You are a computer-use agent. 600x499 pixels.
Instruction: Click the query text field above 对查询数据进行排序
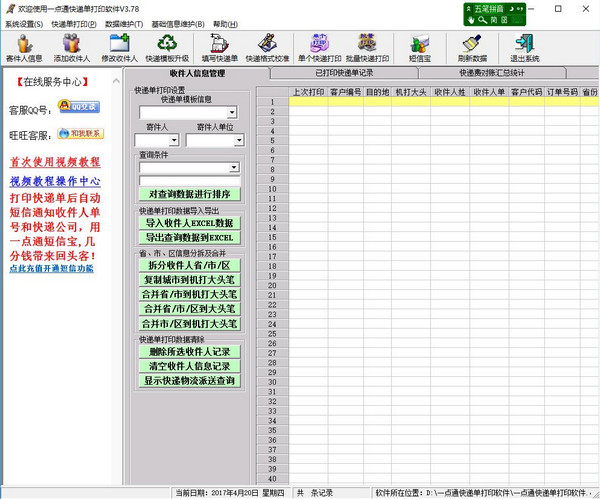pos(189,181)
